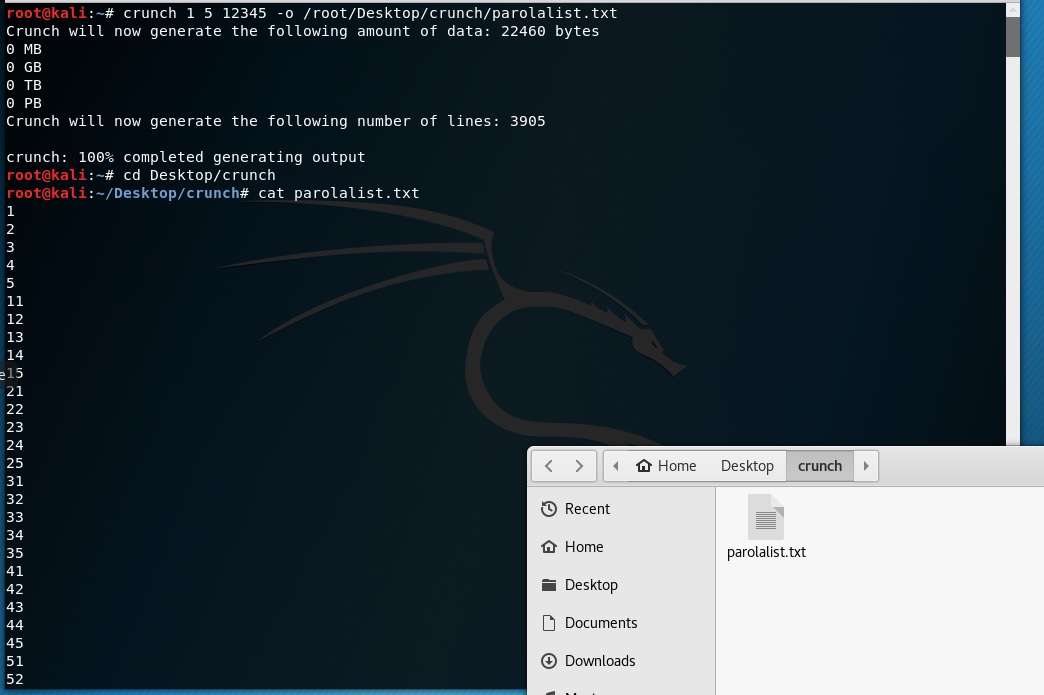Viewport: 1044px width, 695px height.
Task: Open Desktop folder from the sidebar
Action: coord(591,585)
